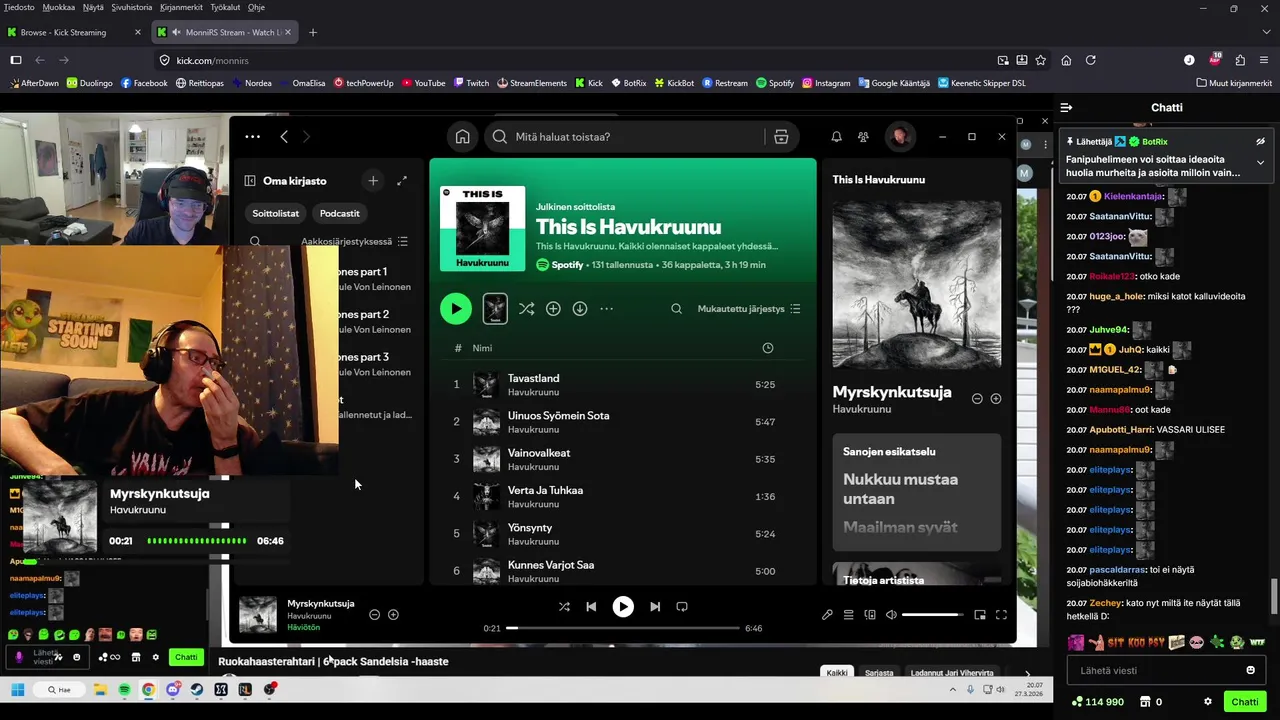Open the play queue
This screenshot has width=1280, height=720.
[848, 615]
